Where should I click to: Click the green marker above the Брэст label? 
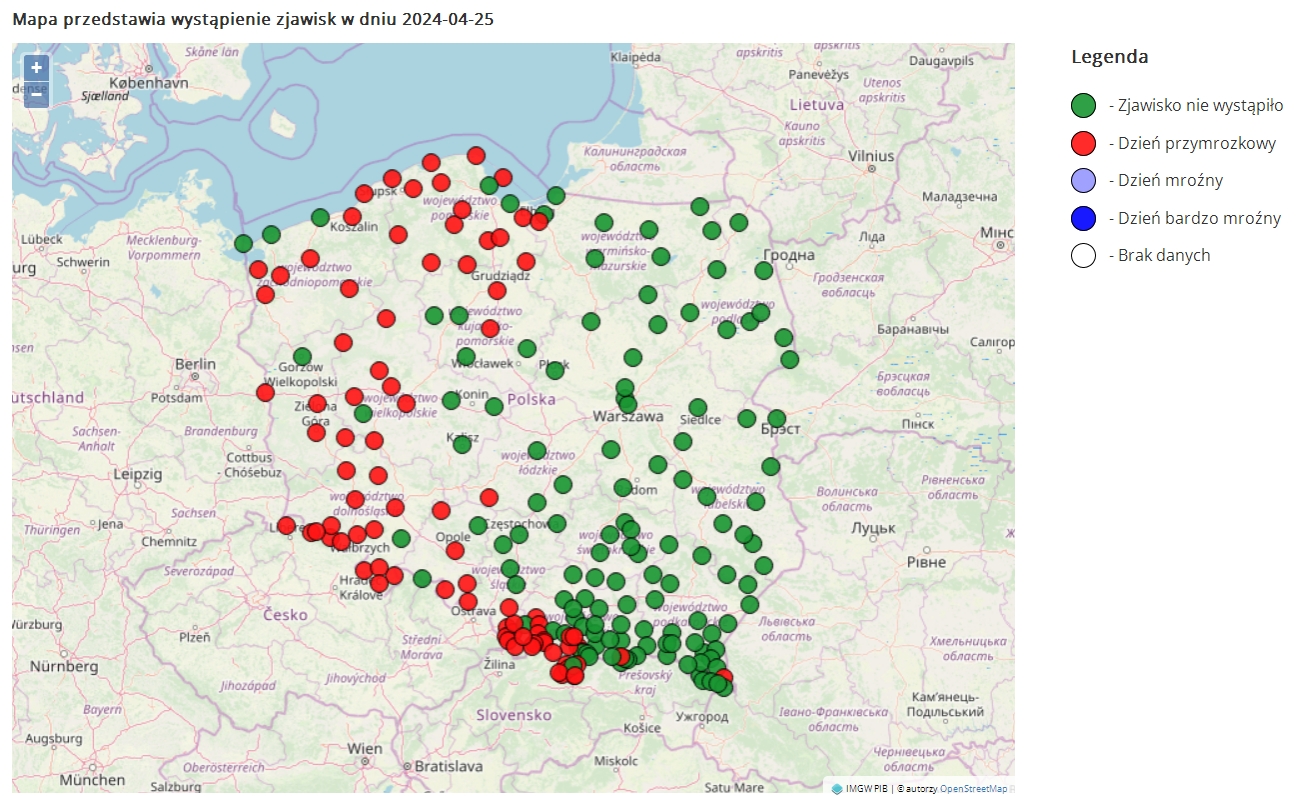(777, 418)
